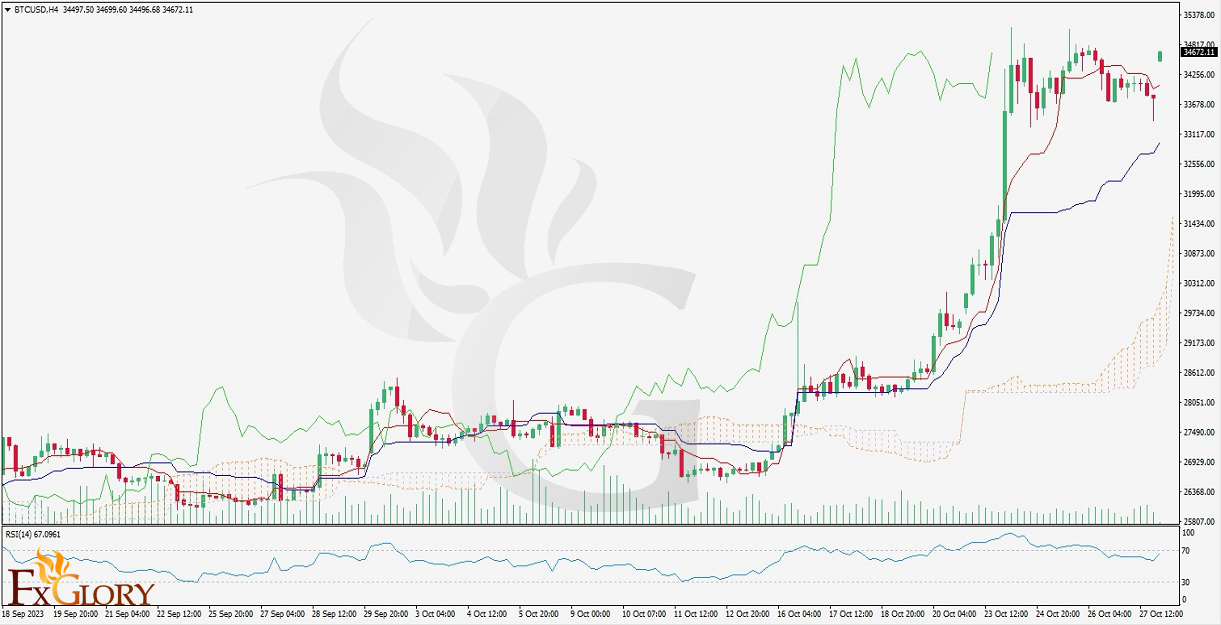Click the RSI 30 level label

1186,583
